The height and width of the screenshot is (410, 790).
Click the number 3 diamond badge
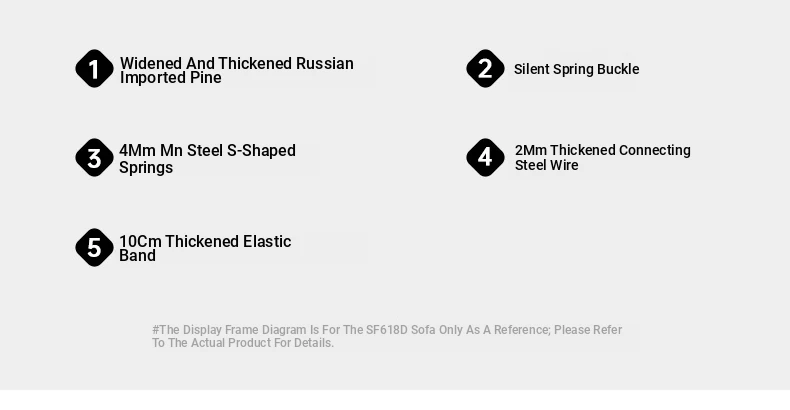tap(94, 158)
